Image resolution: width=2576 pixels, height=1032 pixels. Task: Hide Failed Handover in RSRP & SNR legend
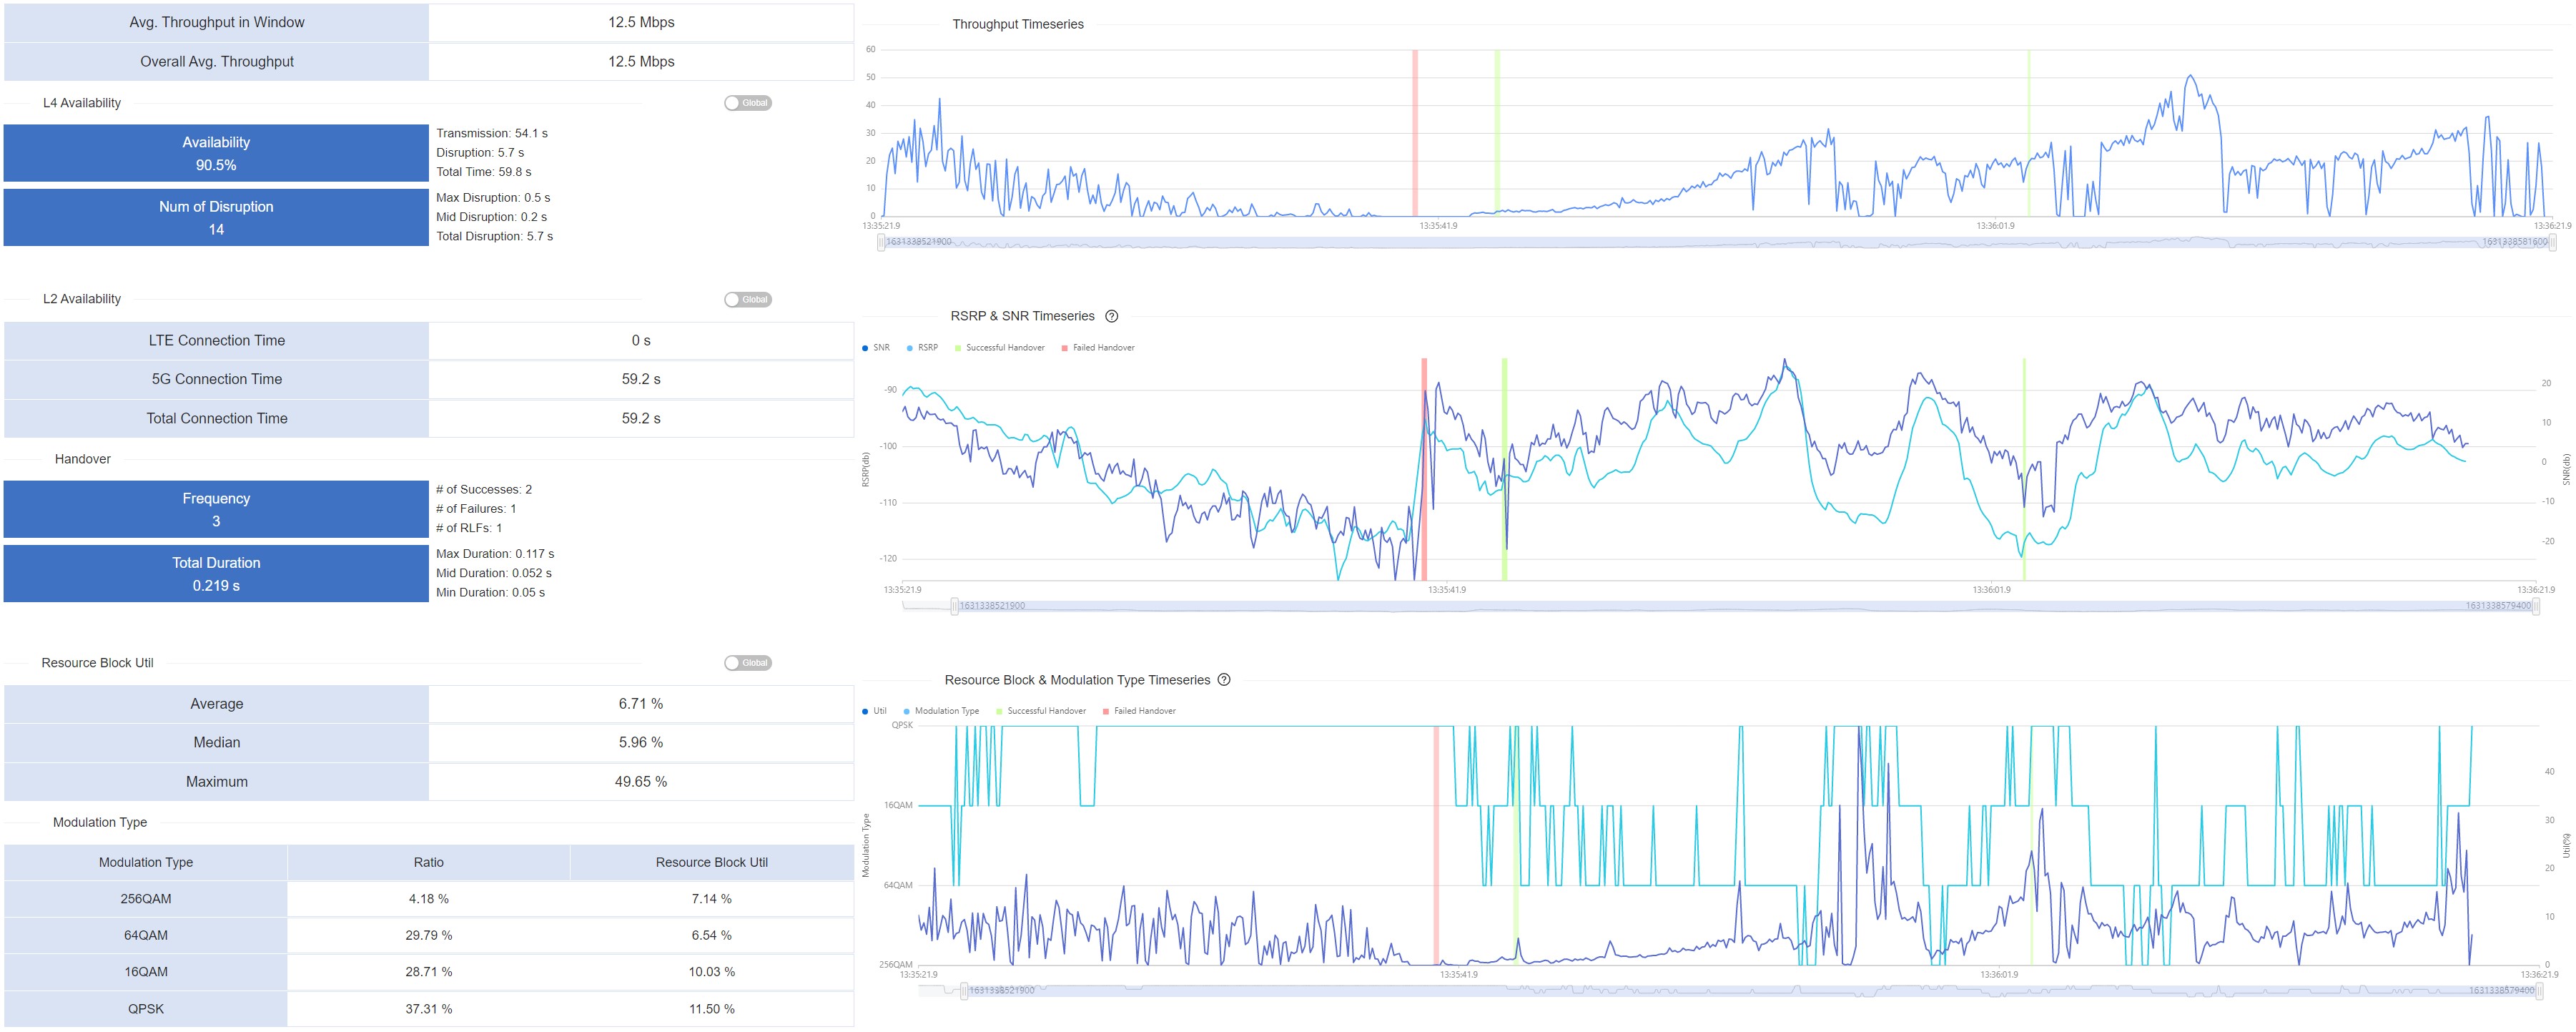1097,348
